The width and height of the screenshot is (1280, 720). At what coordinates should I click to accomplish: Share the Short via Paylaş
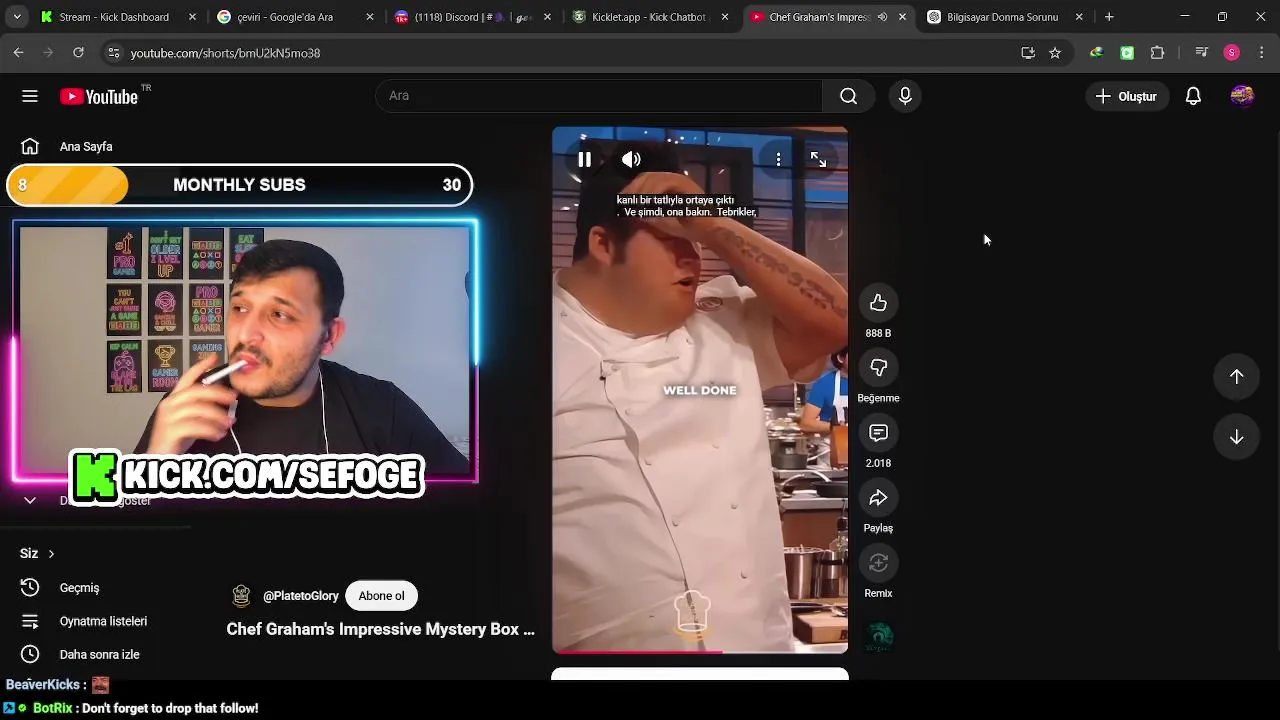[x=878, y=498]
